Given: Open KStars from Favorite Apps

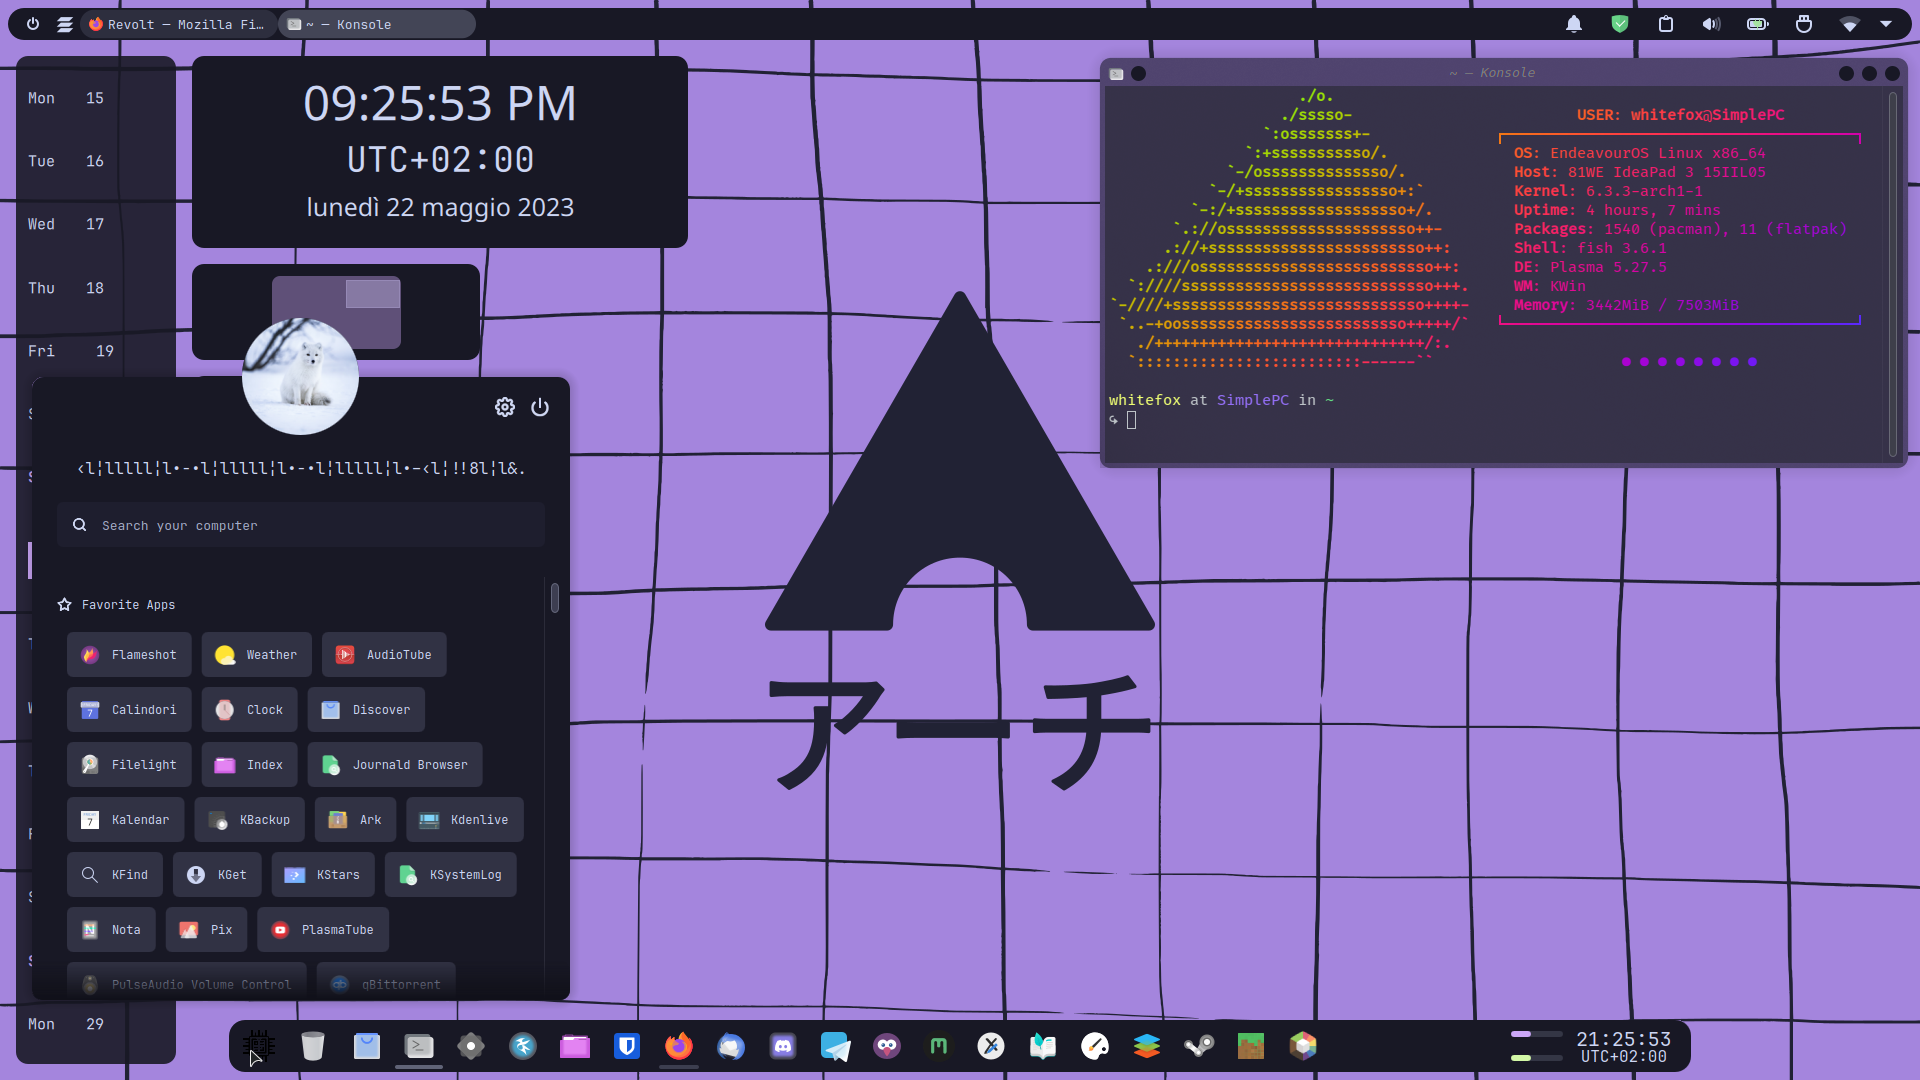Looking at the screenshot, I should point(322,874).
